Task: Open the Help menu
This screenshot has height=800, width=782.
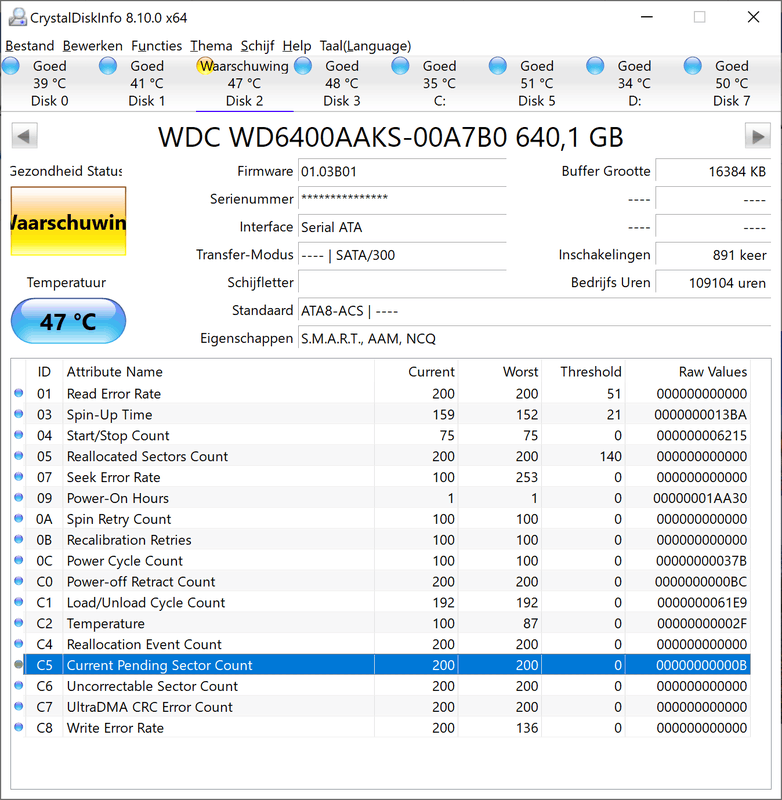Action: tap(296, 46)
